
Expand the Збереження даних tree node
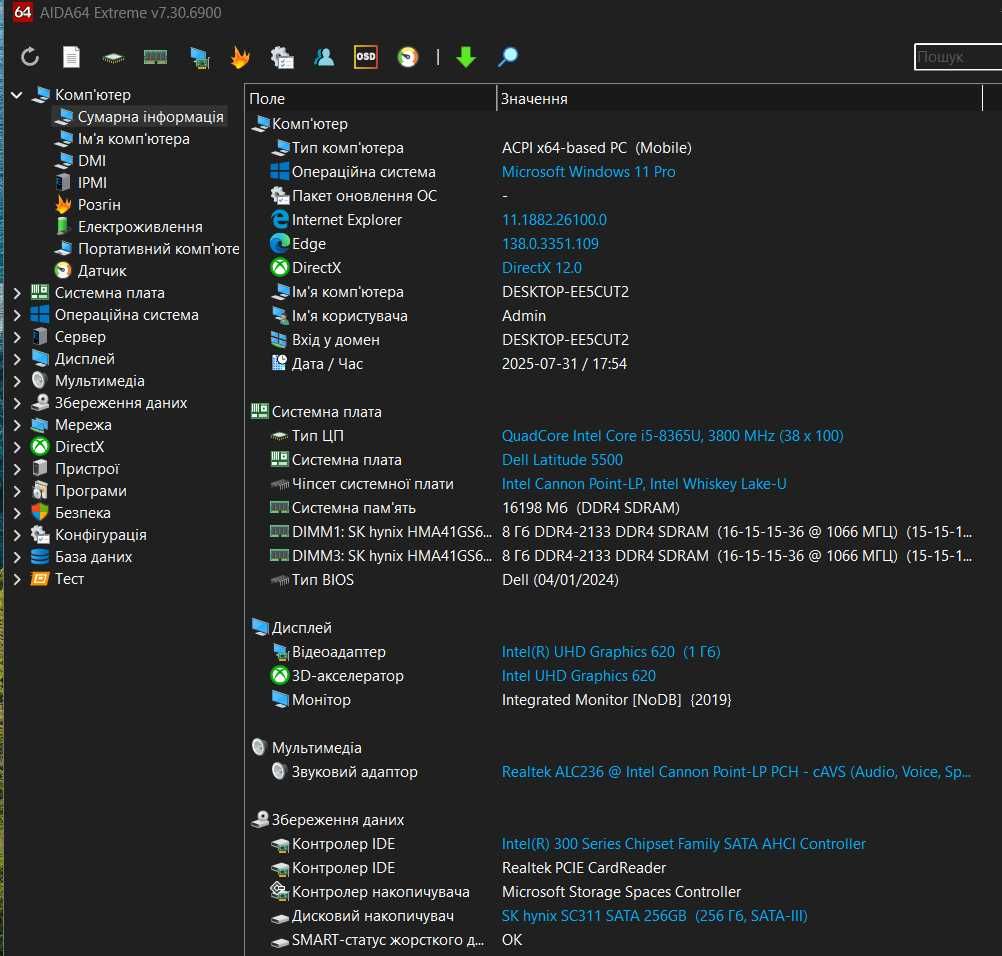coord(17,403)
